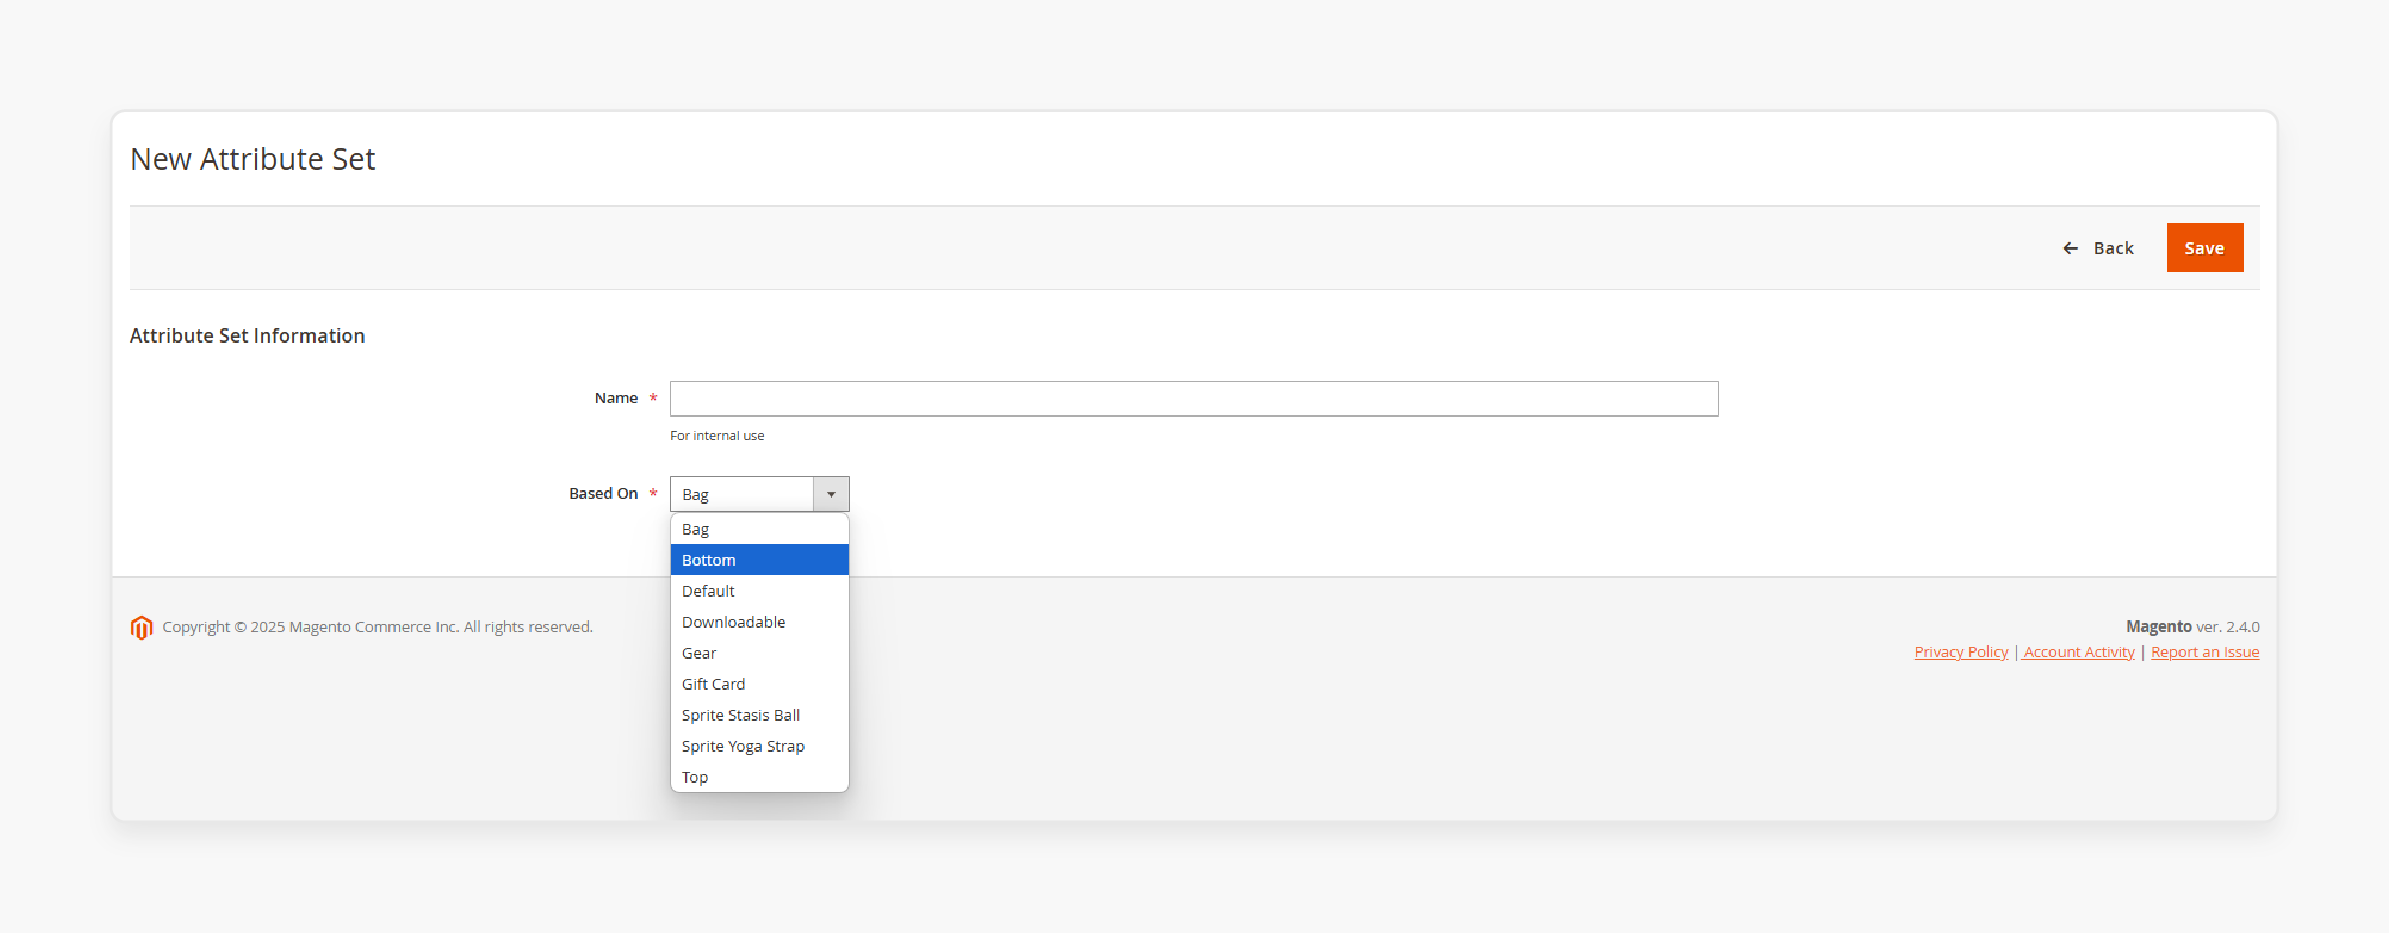Screen dimensions: 2389x936
Task: Select Bag in the dropdown list
Action: click(759, 530)
